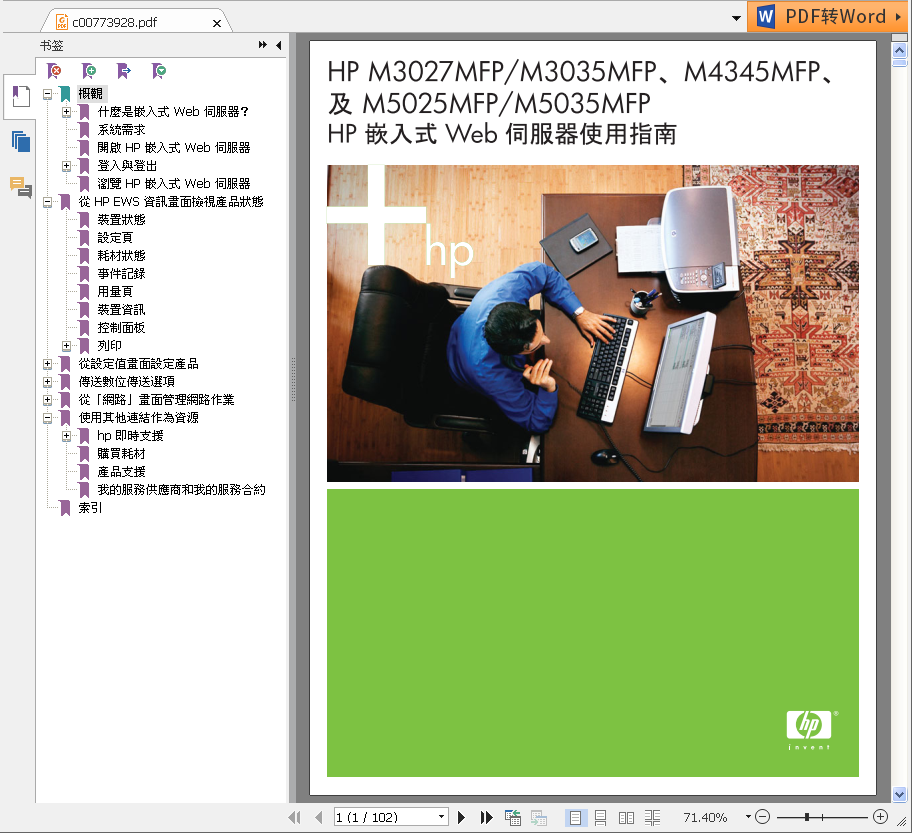Open the 控制面板 bookmark
Image resolution: width=912 pixels, height=833 pixels.
point(121,328)
